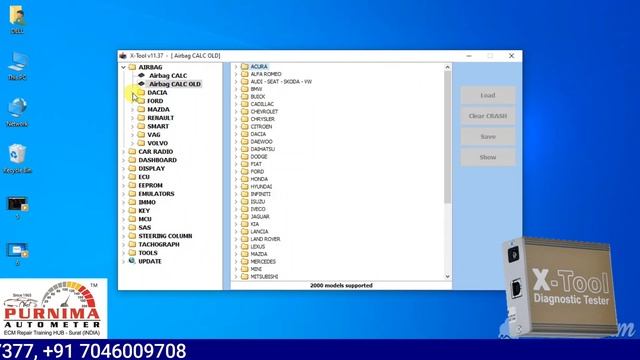This screenshot has width=640, height=360.
Task: Select MITSUBISHI in brand list
Action: pos(264,277)
